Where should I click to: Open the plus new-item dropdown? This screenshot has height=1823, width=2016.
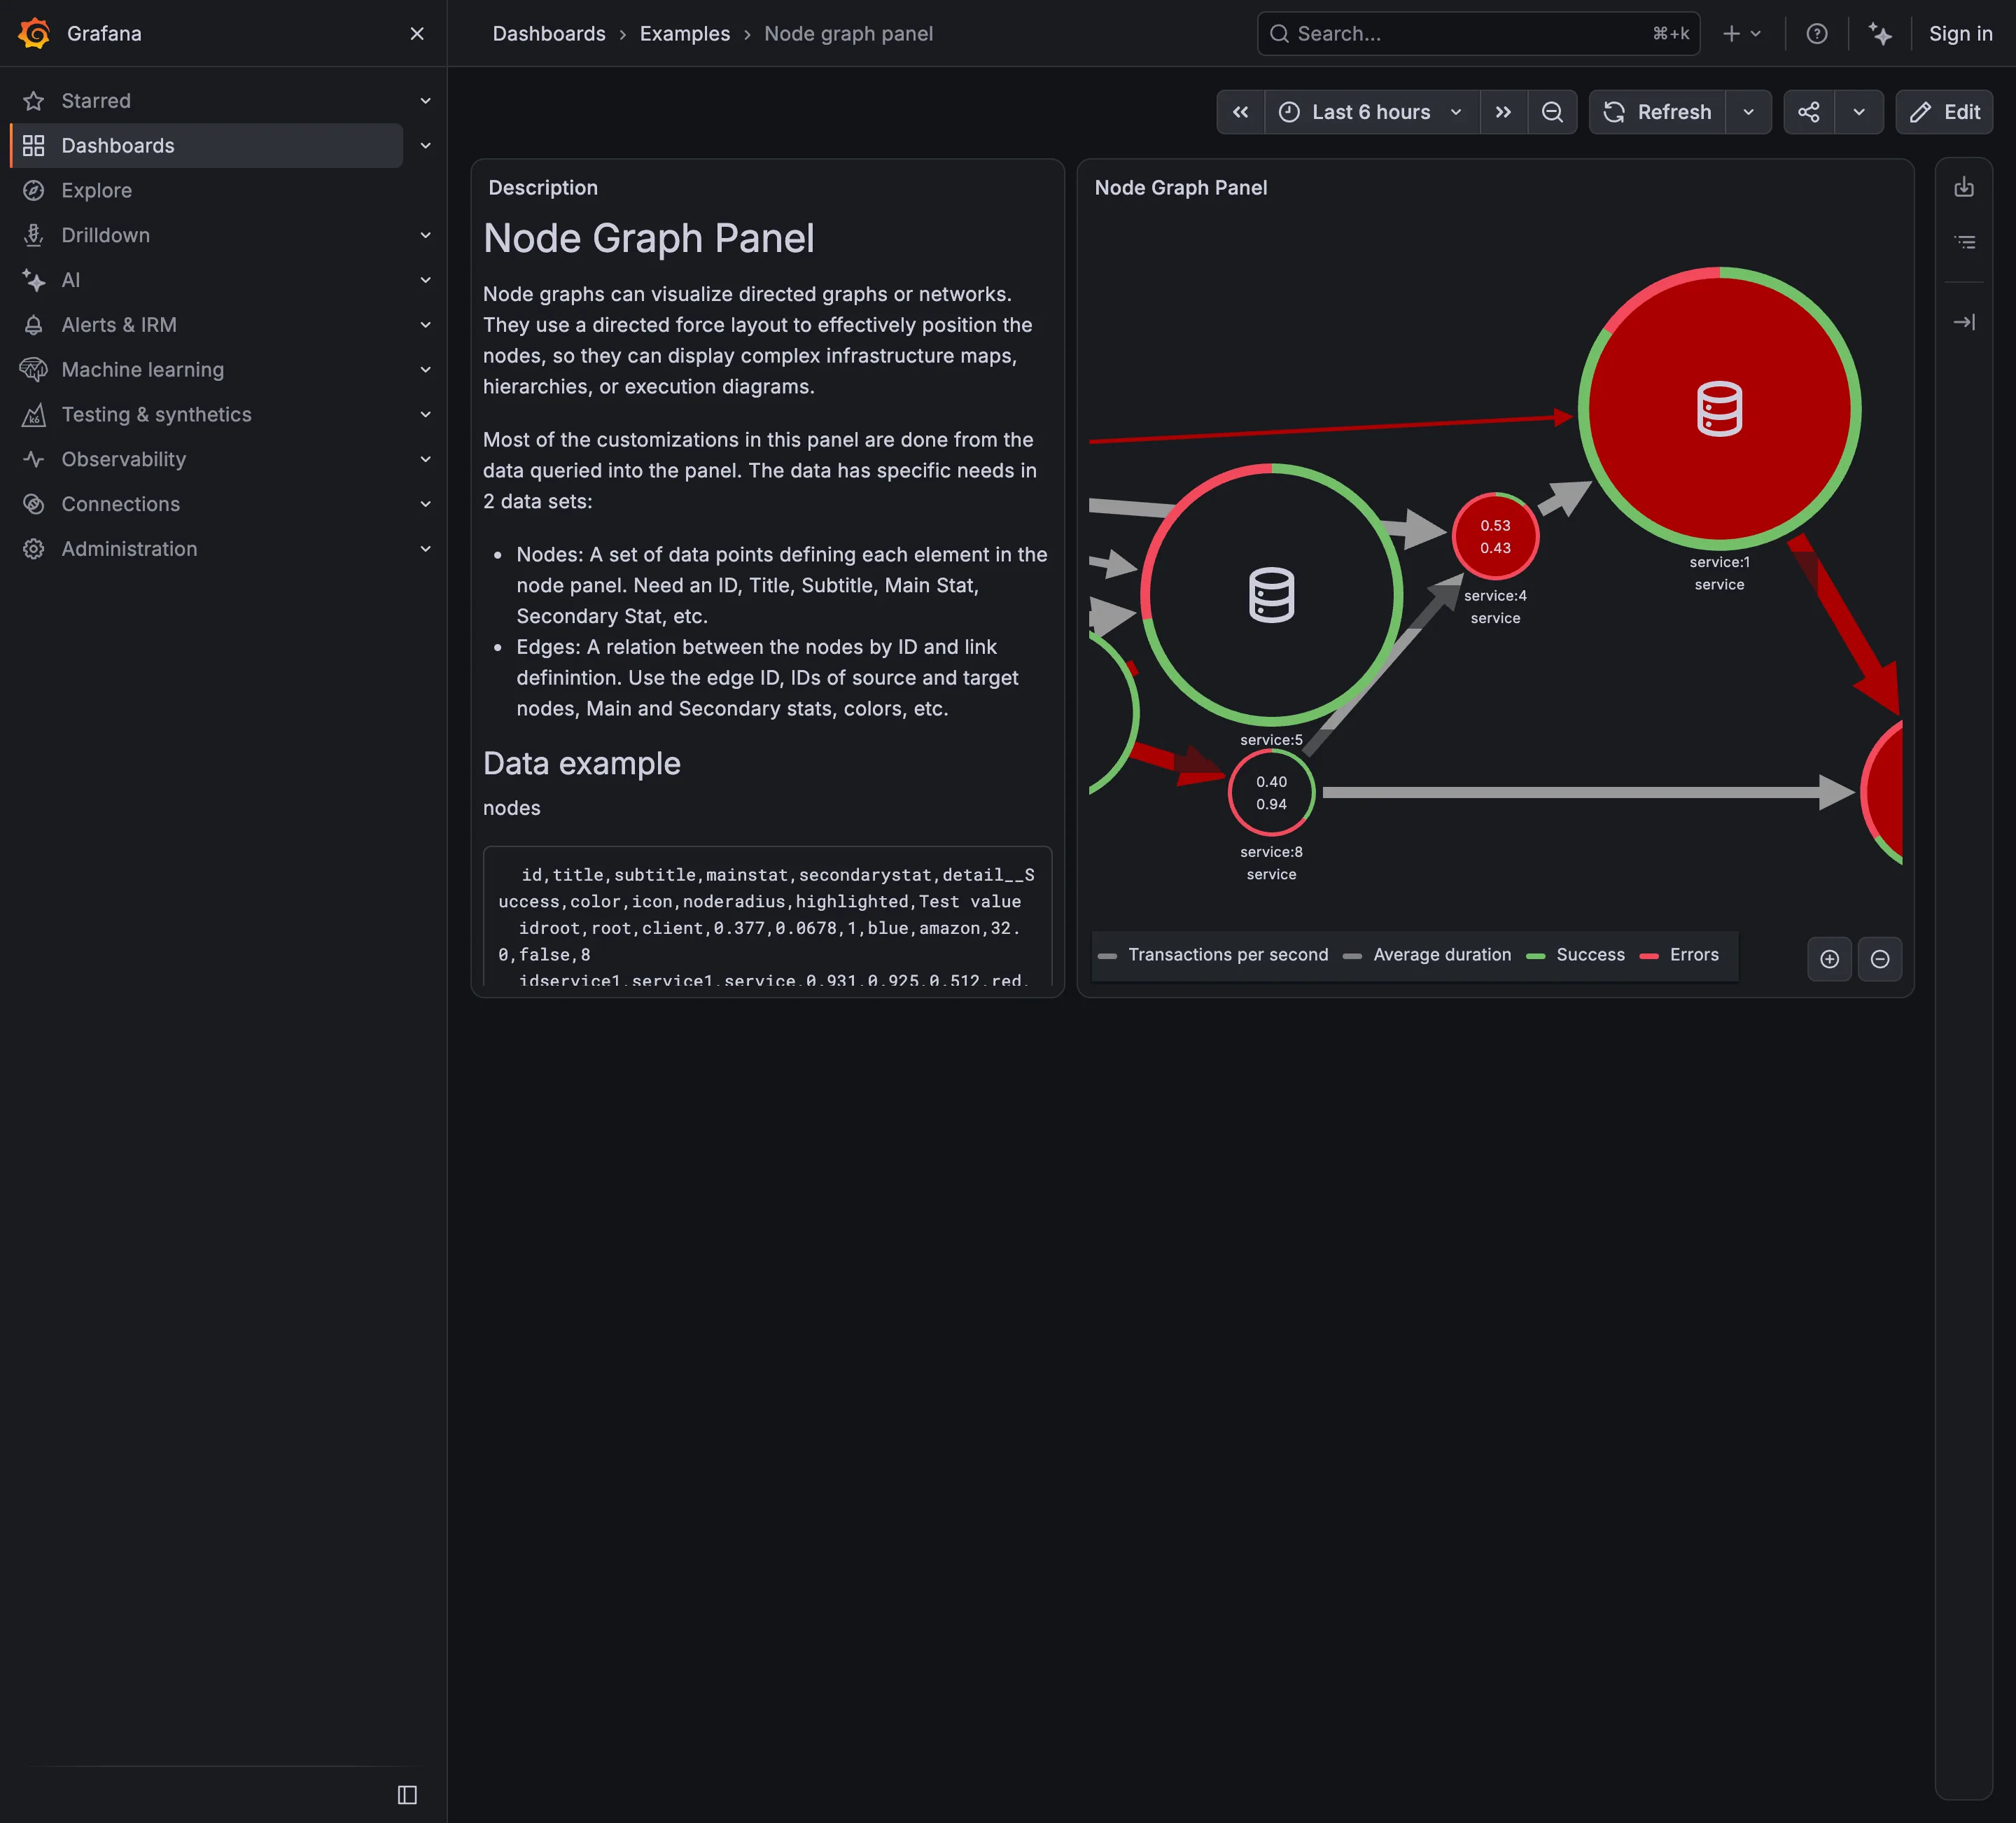[x=1741, y=34]
